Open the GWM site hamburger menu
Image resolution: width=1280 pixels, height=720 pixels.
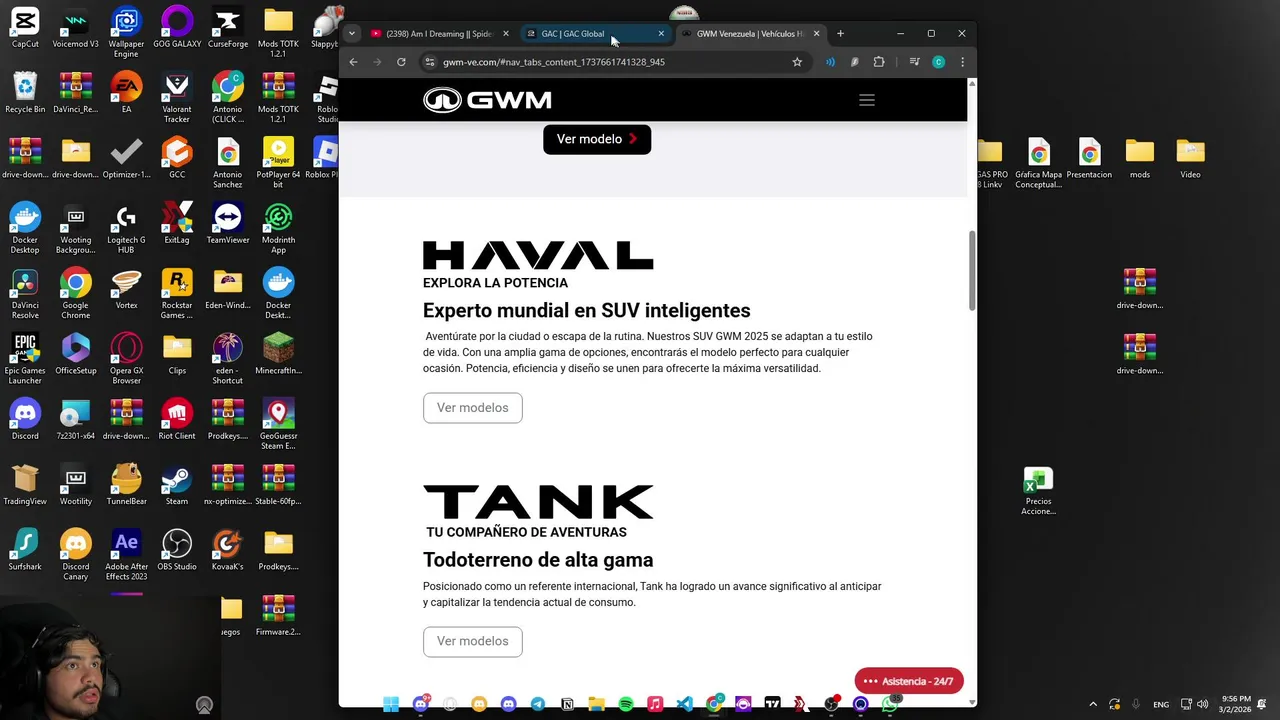(x=867, y=100)
